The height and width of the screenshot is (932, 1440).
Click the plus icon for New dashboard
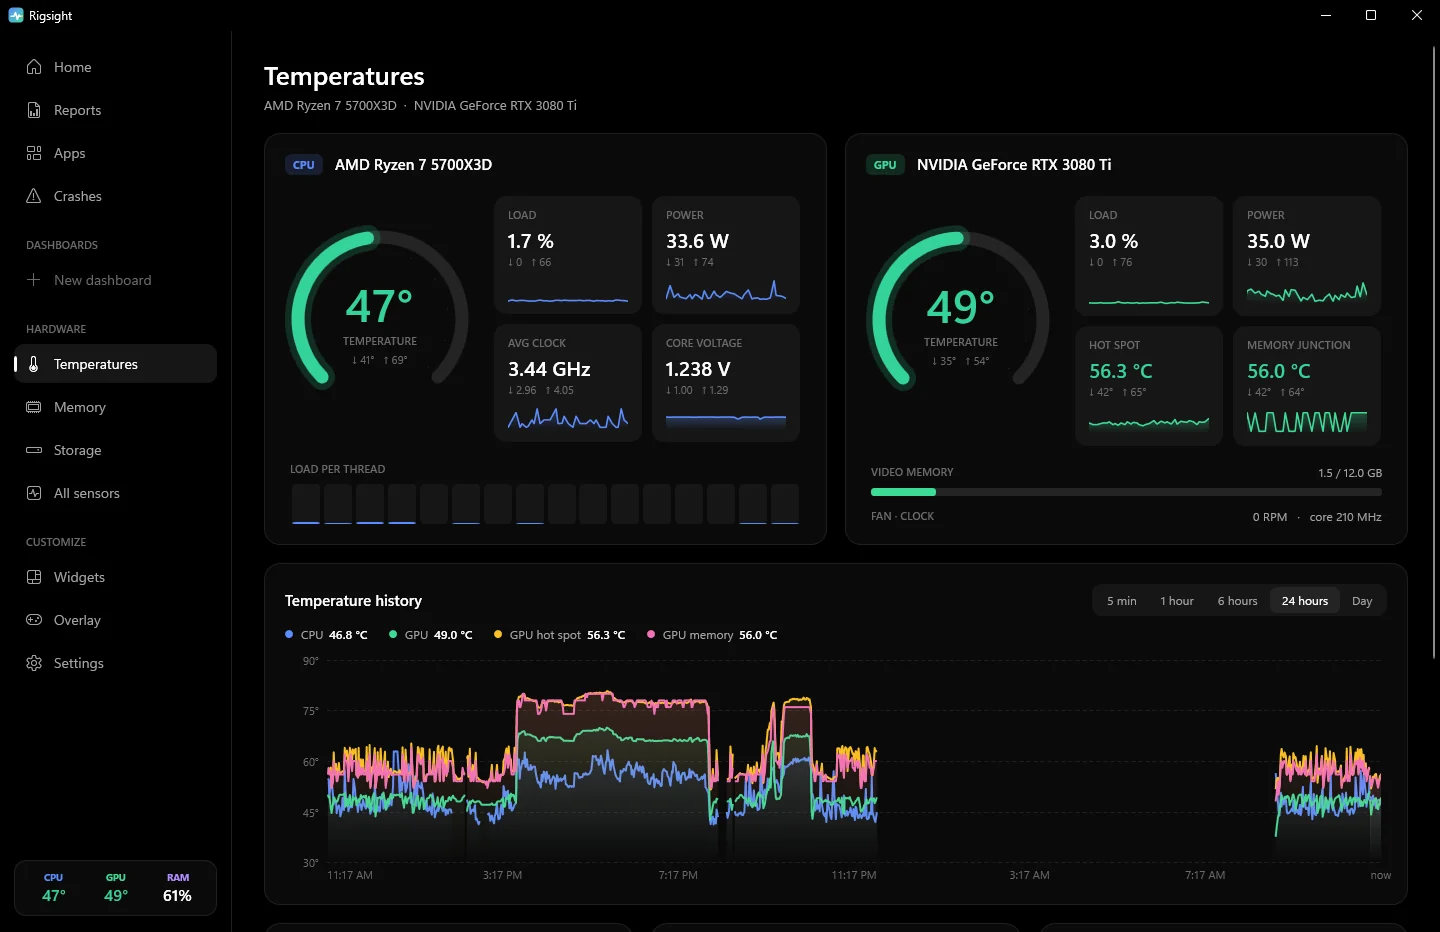[34, 280]
